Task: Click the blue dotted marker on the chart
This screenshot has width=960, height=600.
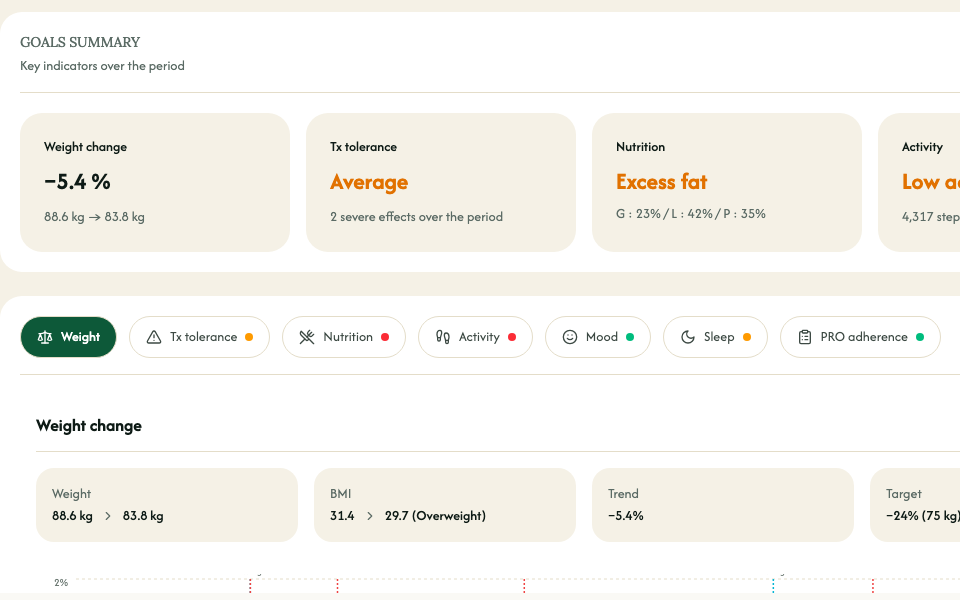Action: tap(773, 585)
